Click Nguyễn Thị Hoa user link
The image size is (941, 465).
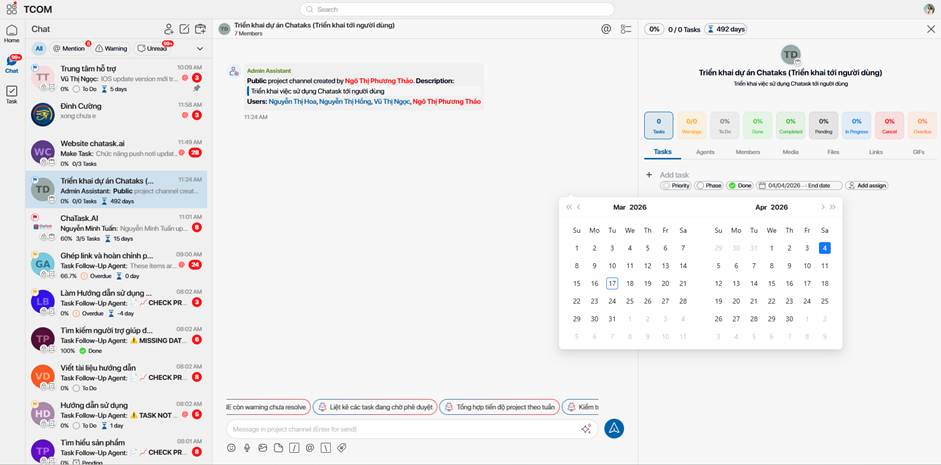[292, 102]
